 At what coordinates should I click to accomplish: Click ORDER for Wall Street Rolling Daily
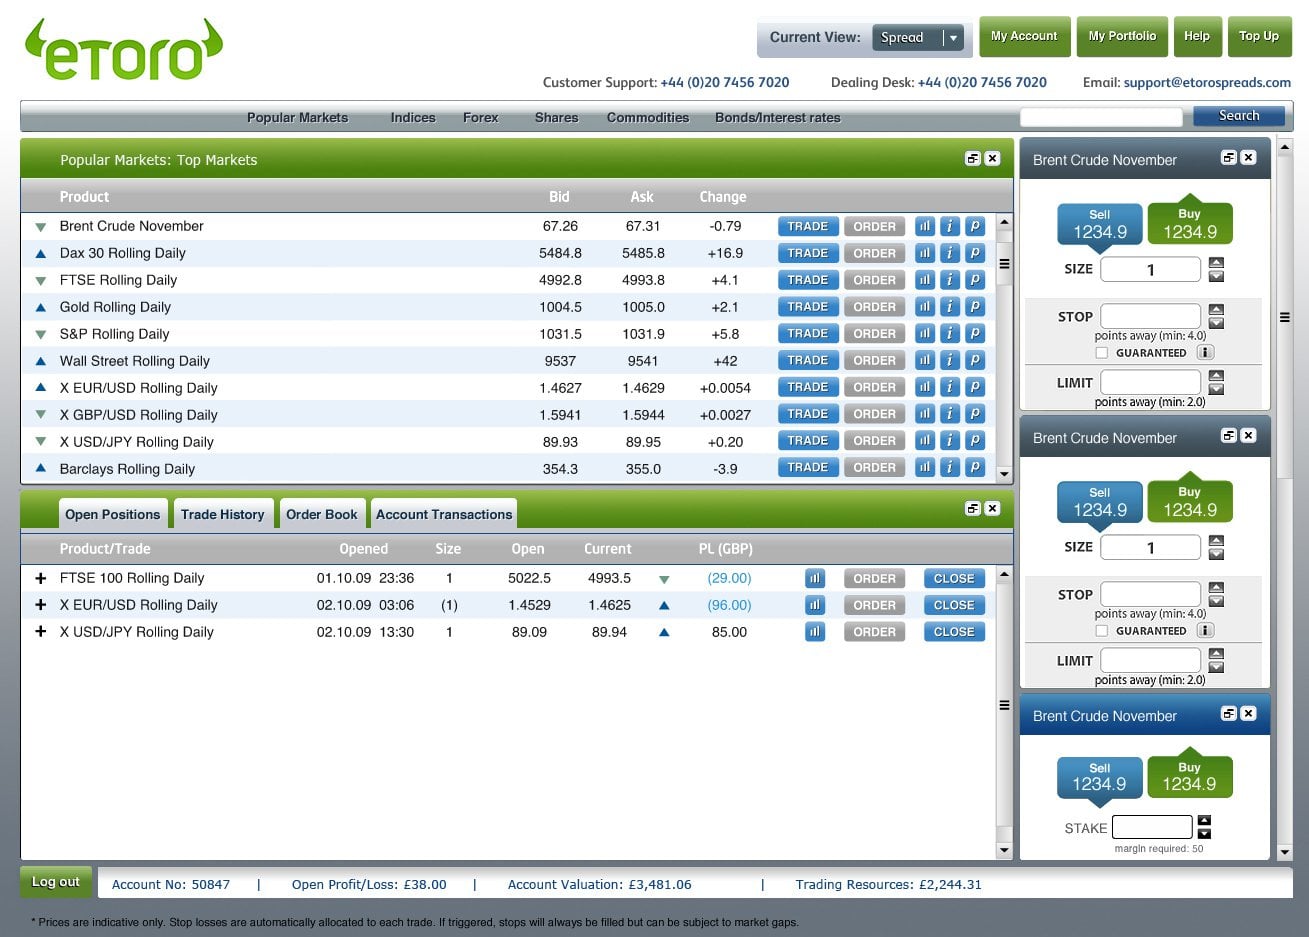coord(875,361)
